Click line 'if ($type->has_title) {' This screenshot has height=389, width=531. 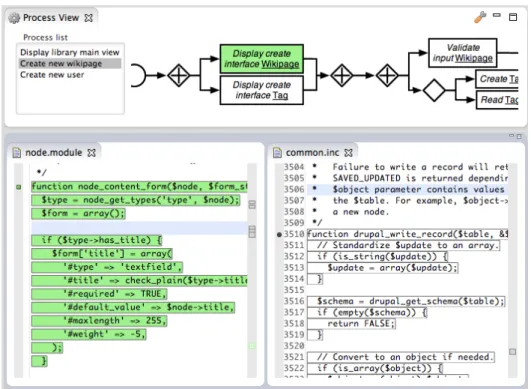(97, 240)
